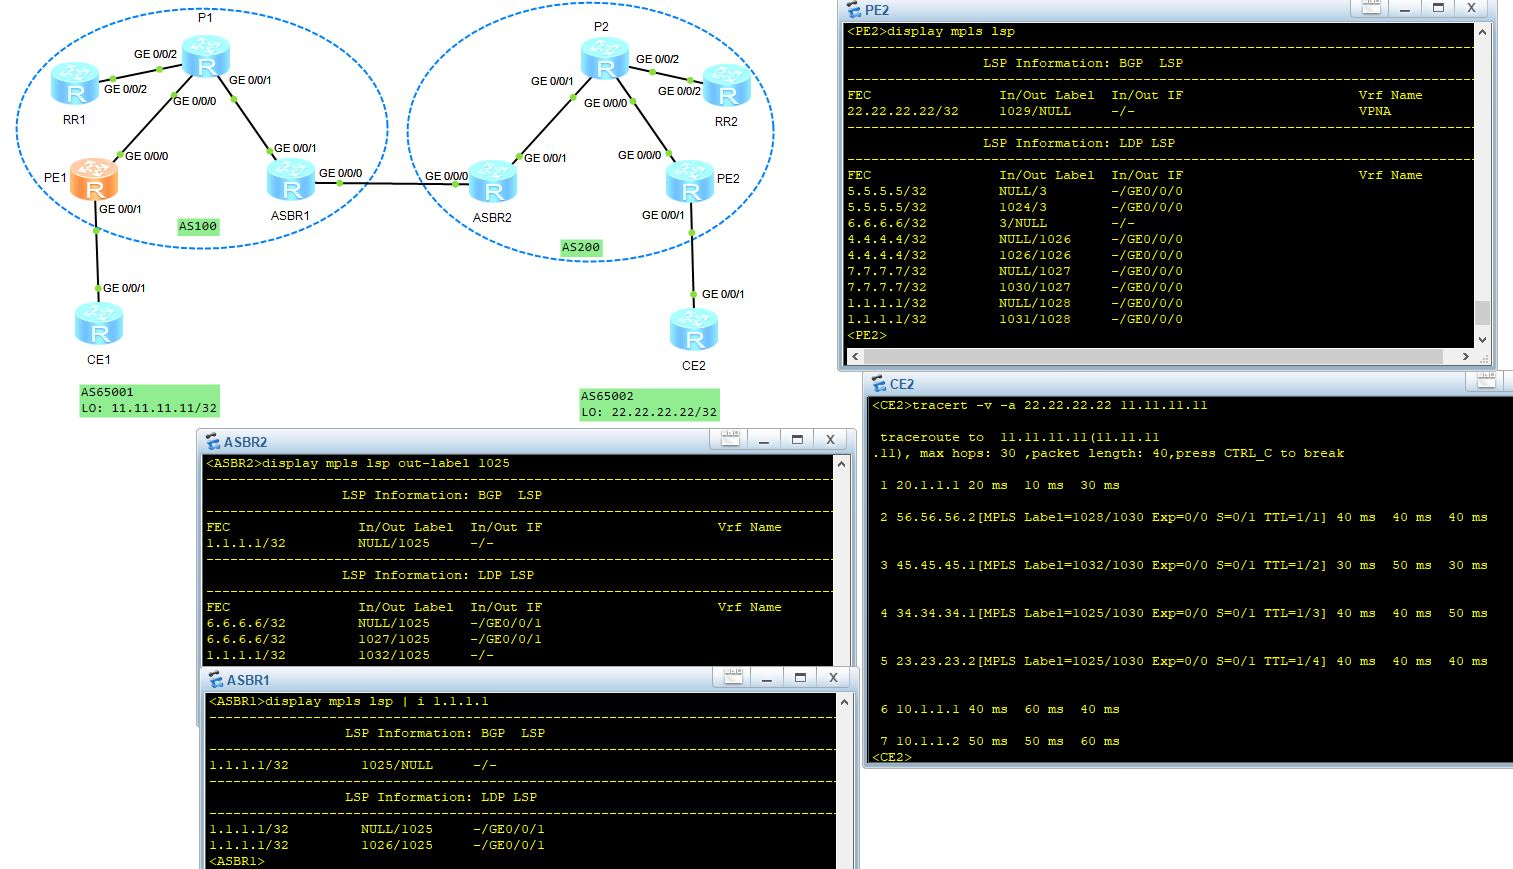Click PE1's GE 0/0/1 interface label
The image size is (1513, 869).
tap(120, 209)
